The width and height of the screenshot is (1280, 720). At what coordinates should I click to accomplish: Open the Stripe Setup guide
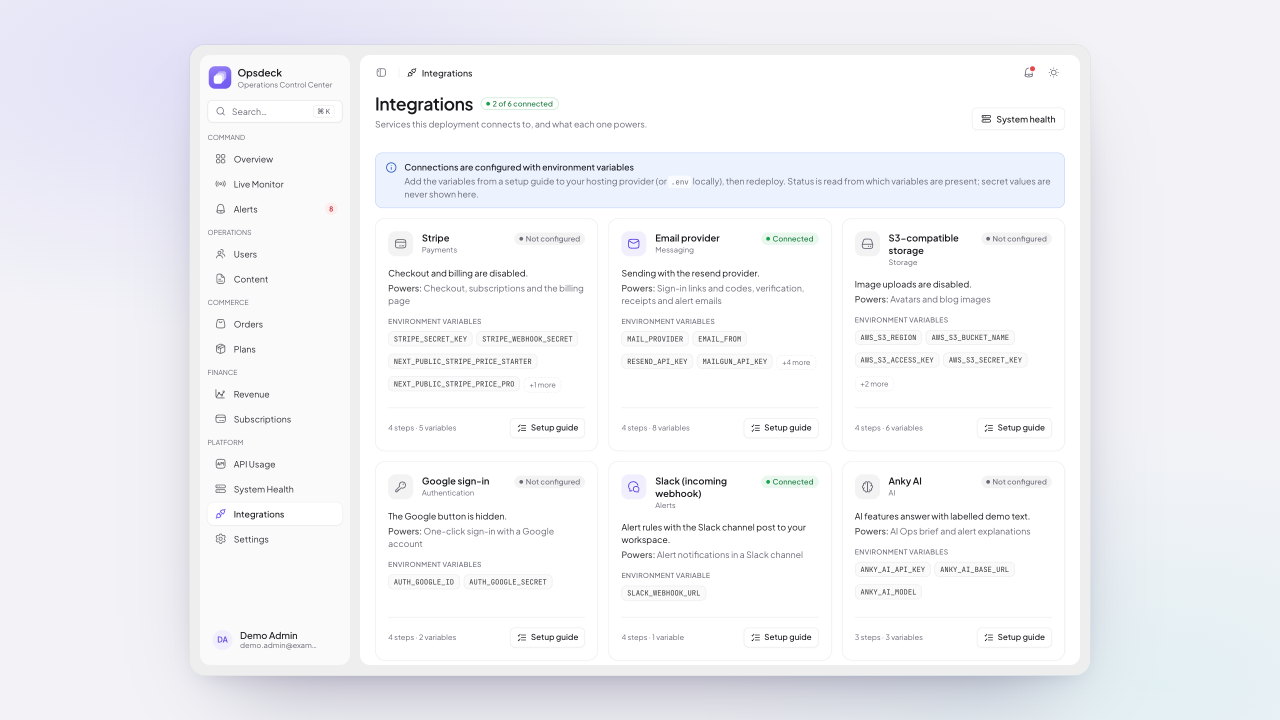coord(547,428)
